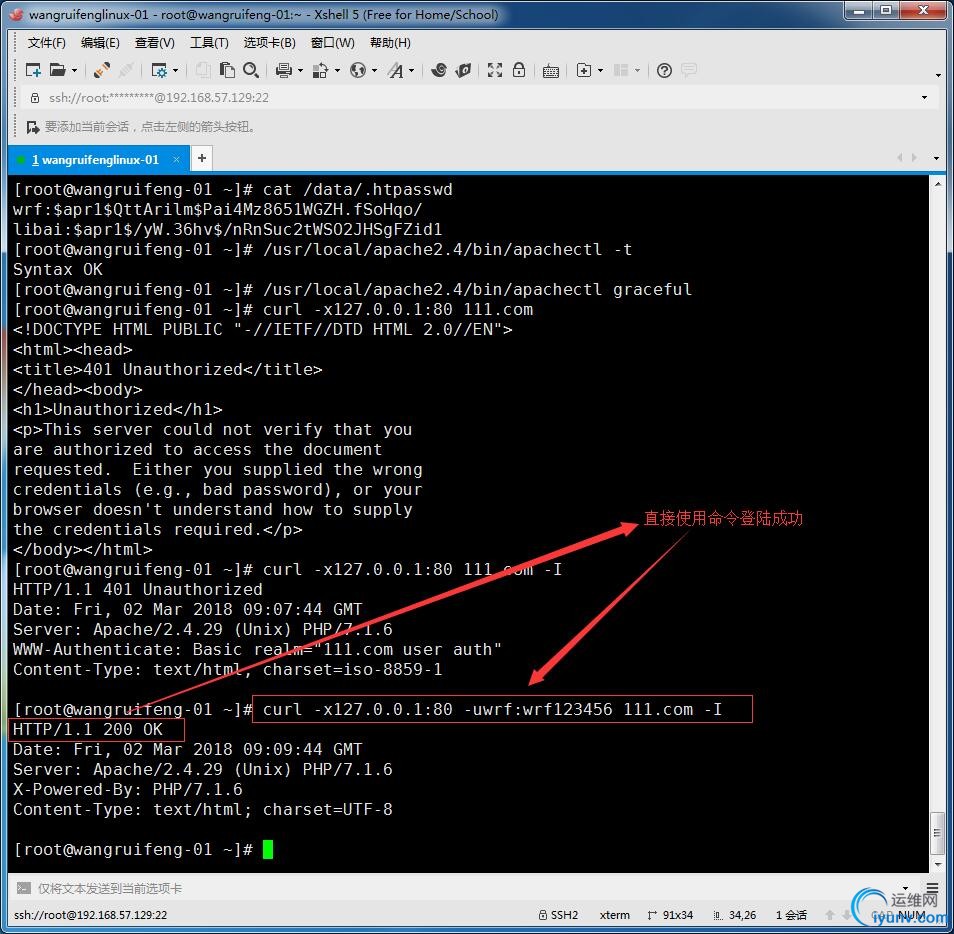Viewport: 954px width, 934px height.
Task: Click the greyed tab layout icon
Action: click(621, 71)
